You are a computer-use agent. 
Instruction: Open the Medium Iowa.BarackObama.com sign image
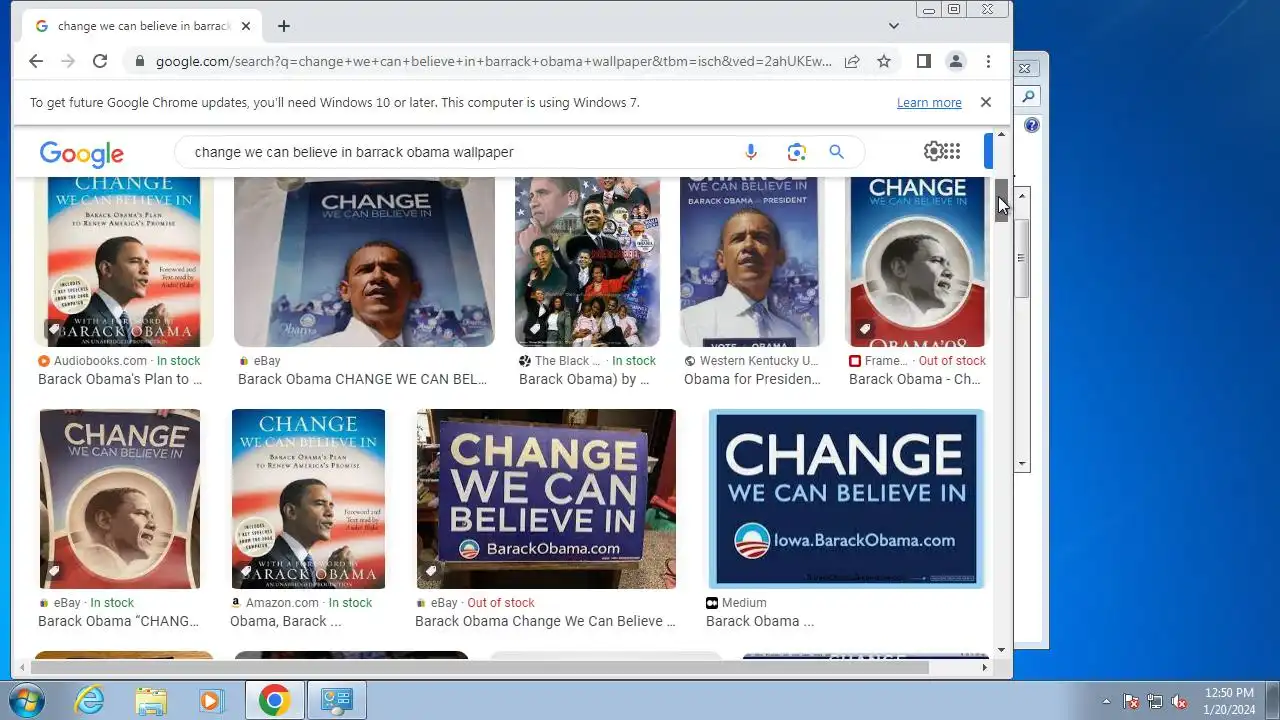pos(846,499)
